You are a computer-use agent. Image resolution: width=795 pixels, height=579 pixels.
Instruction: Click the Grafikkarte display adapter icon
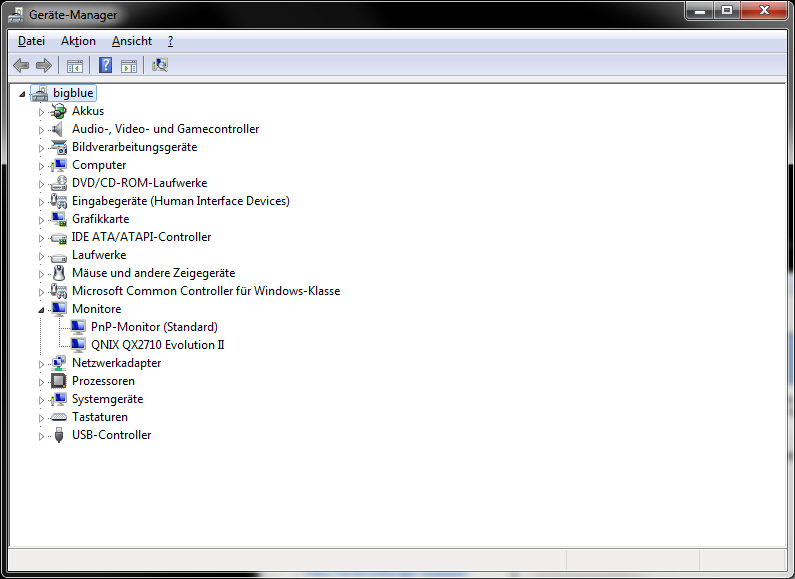coord(59,219)
